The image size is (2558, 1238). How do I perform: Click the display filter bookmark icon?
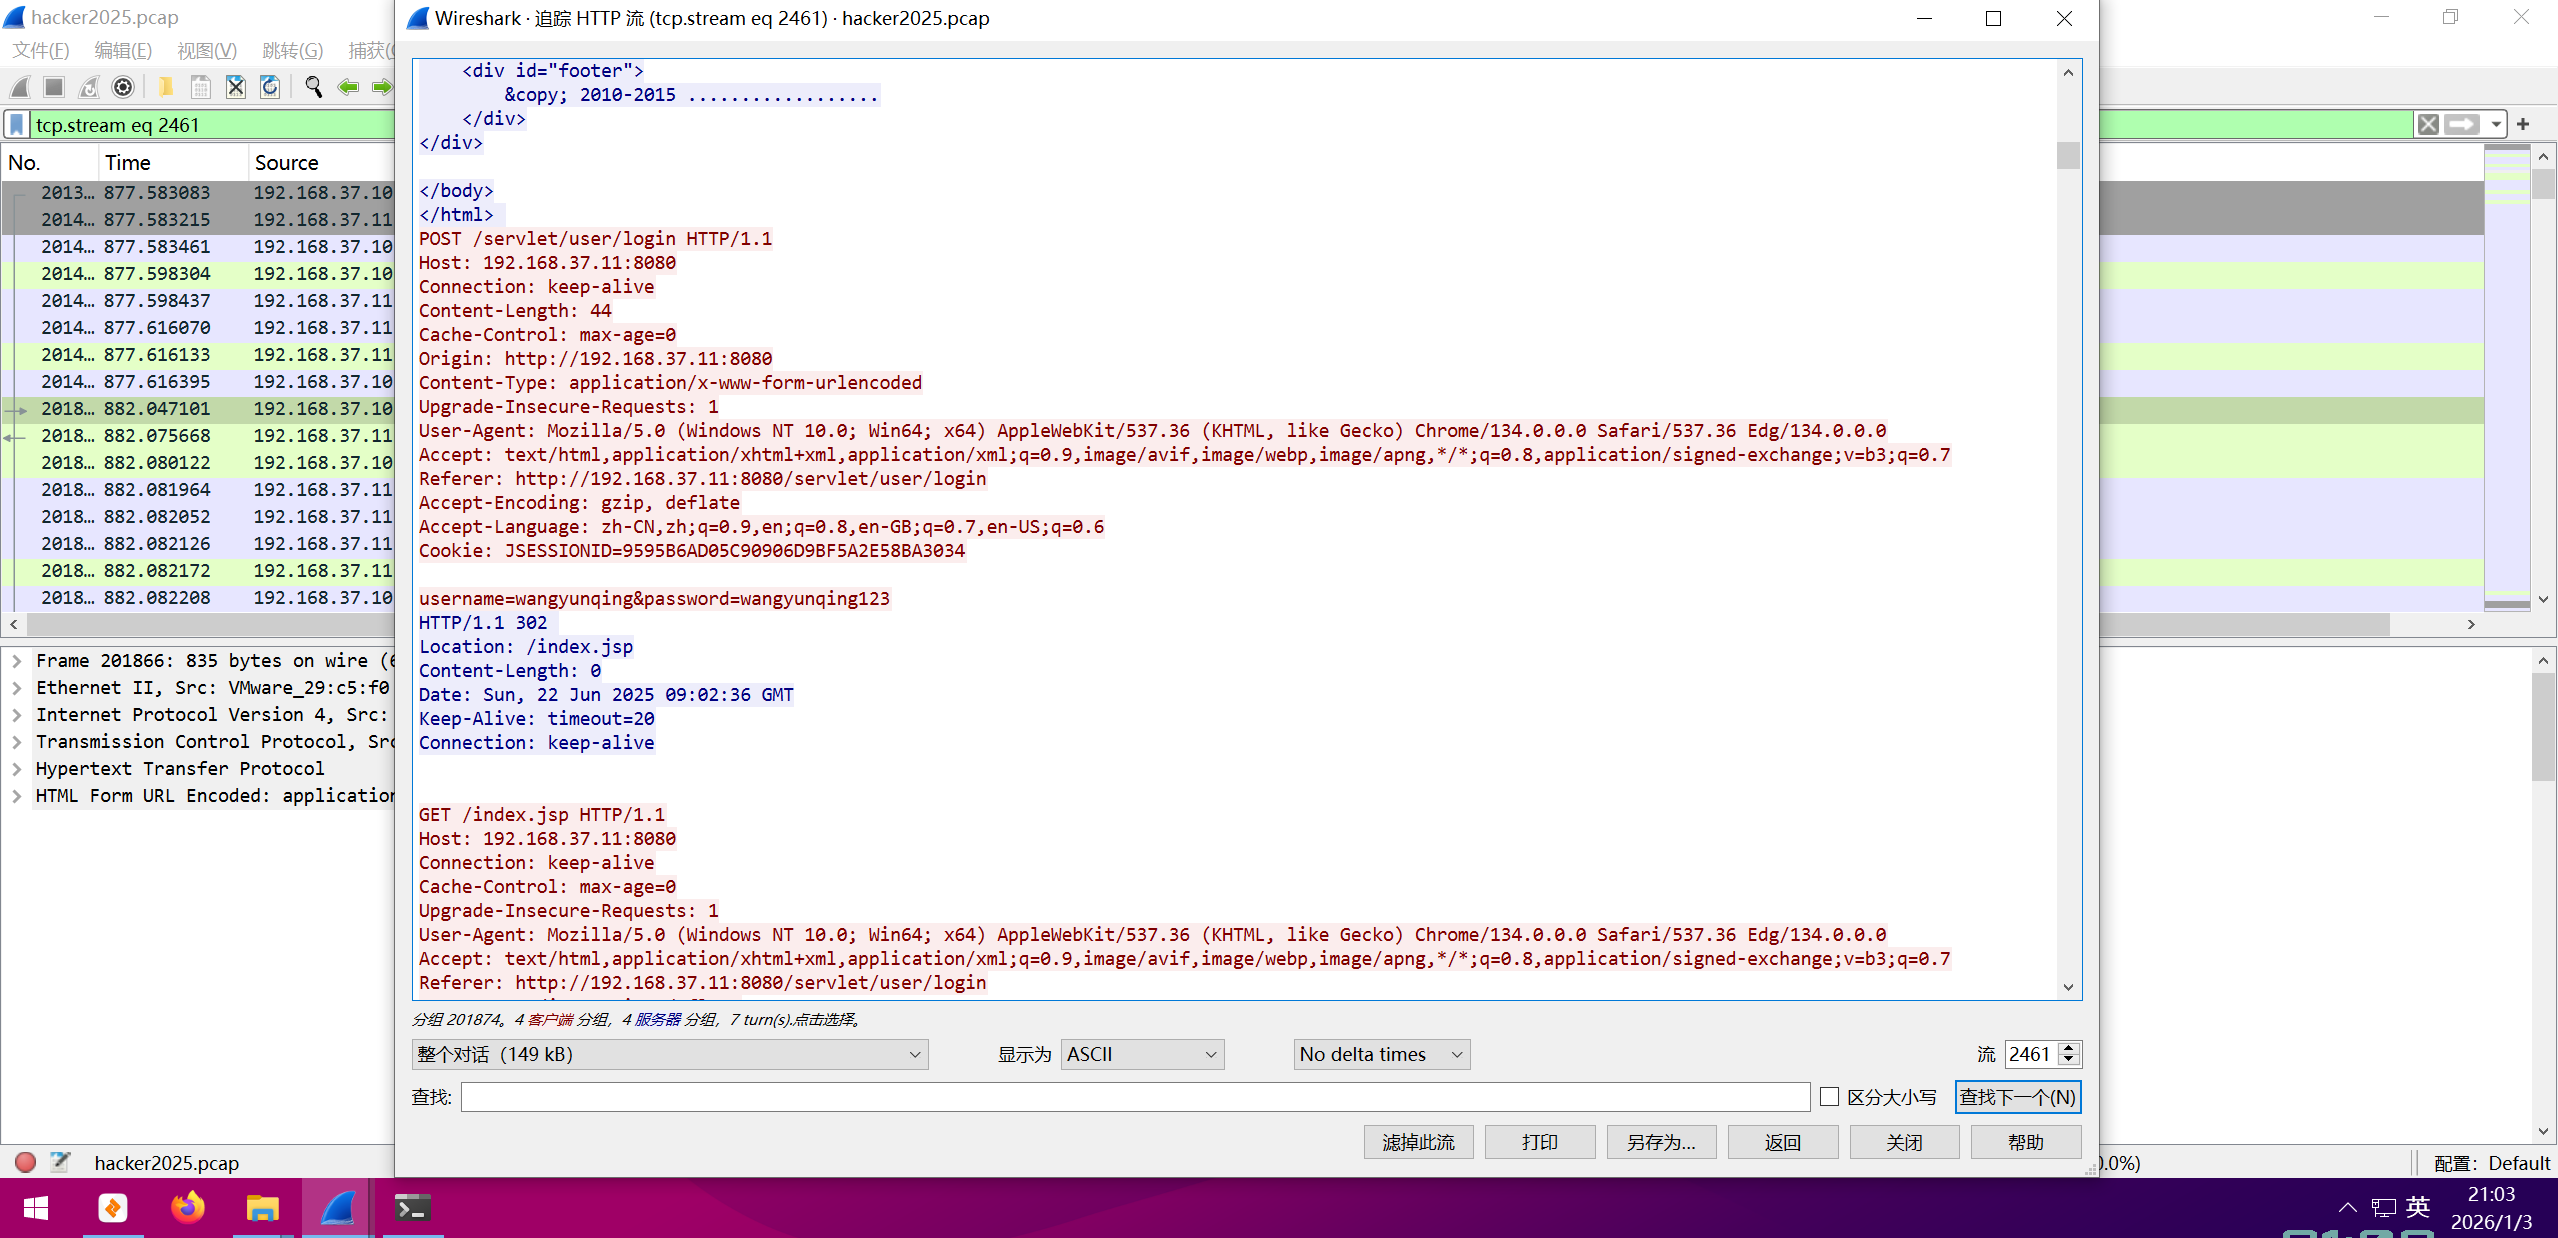tap(17, 124)
